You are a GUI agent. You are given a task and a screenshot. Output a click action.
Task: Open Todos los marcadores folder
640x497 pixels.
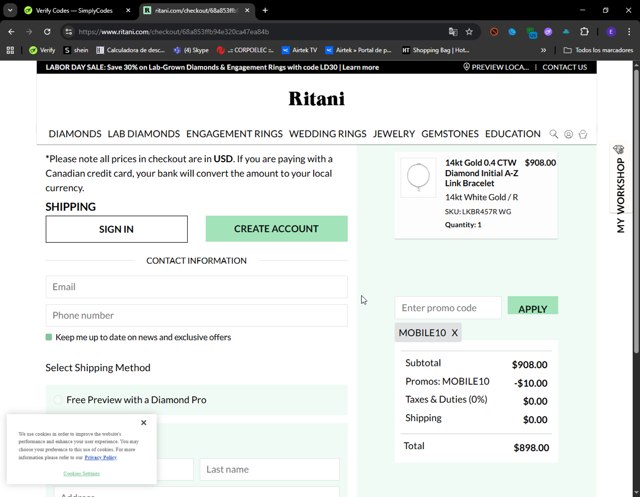pos(598,50)
